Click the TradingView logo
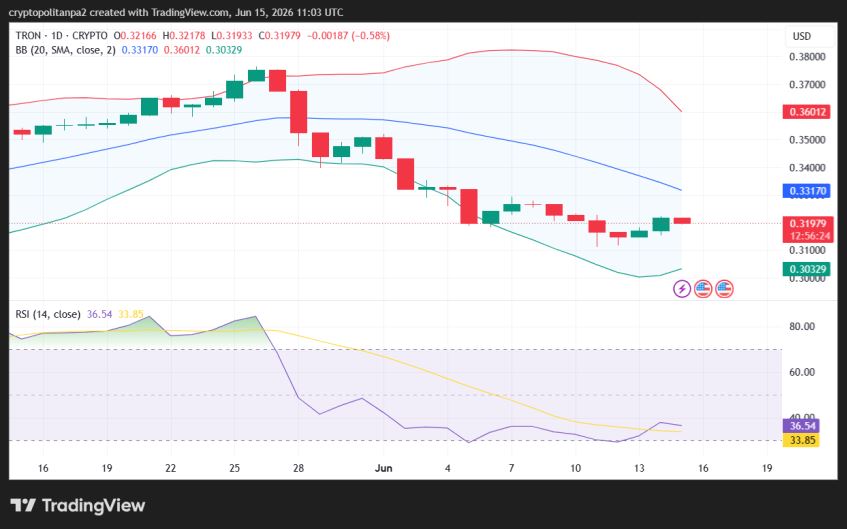 pos(78,506)
